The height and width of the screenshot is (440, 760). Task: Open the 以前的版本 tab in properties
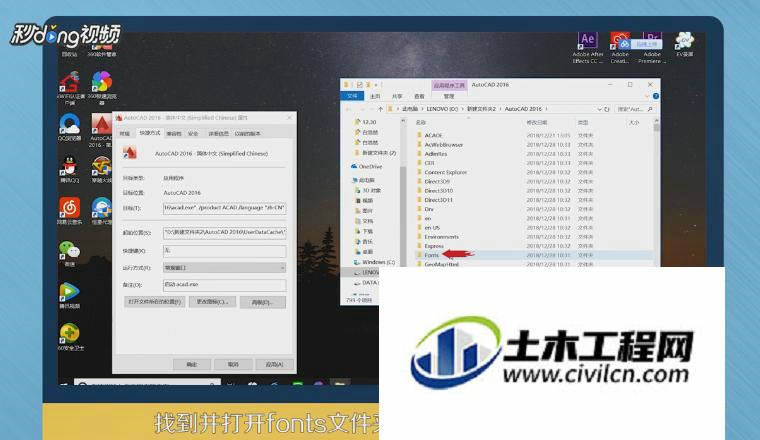[x=247, y=133]
